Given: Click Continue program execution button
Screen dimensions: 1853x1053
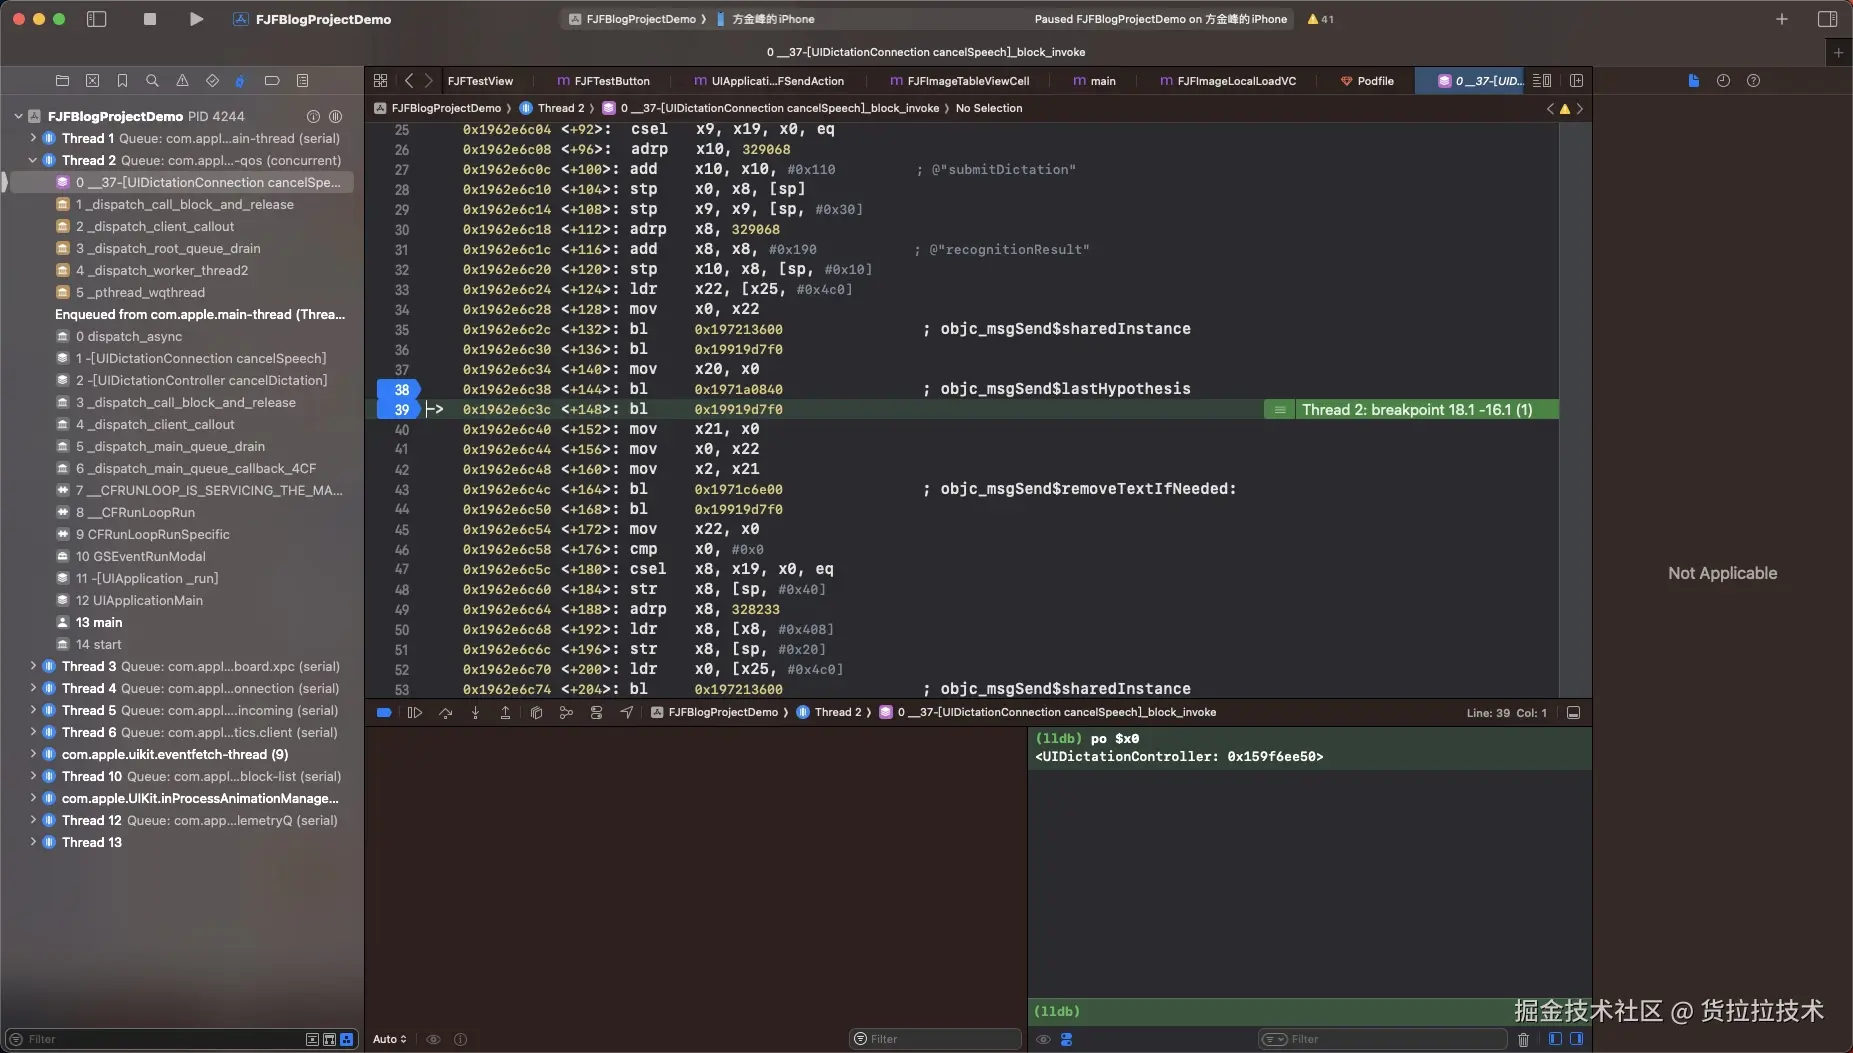Looking at the screenshot, I should (x=415, y=713).
